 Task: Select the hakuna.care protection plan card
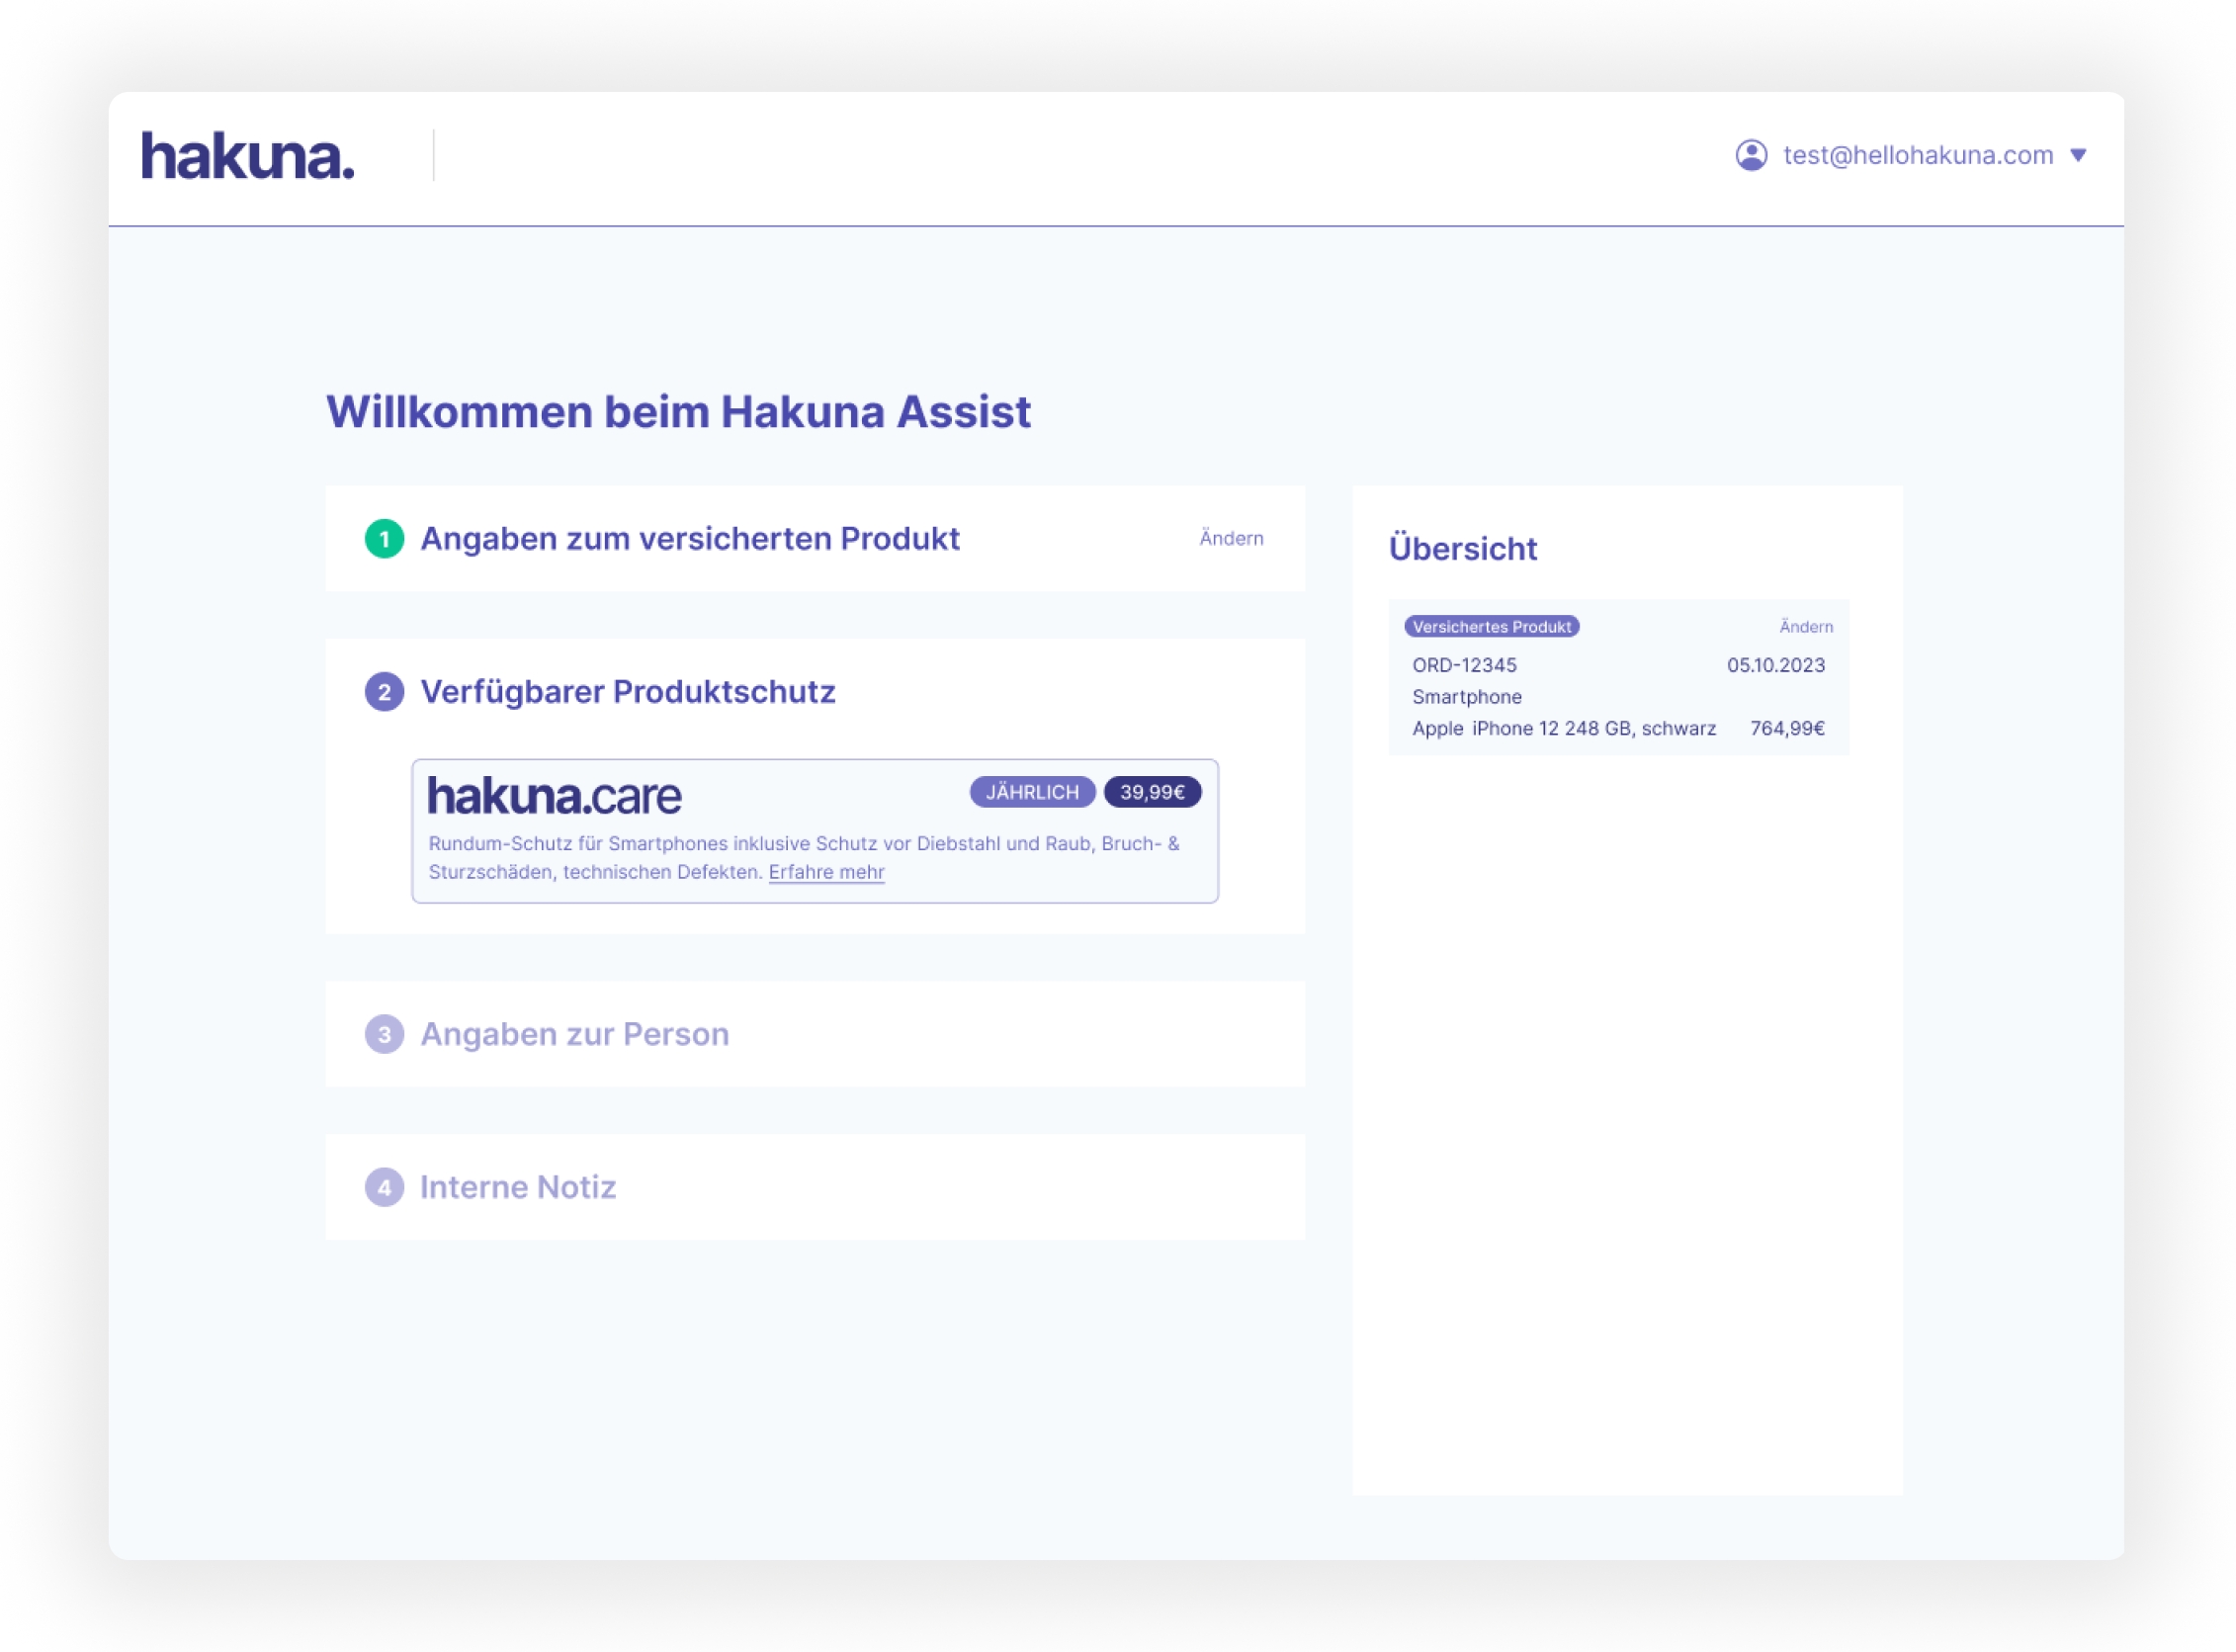(814, 830)
